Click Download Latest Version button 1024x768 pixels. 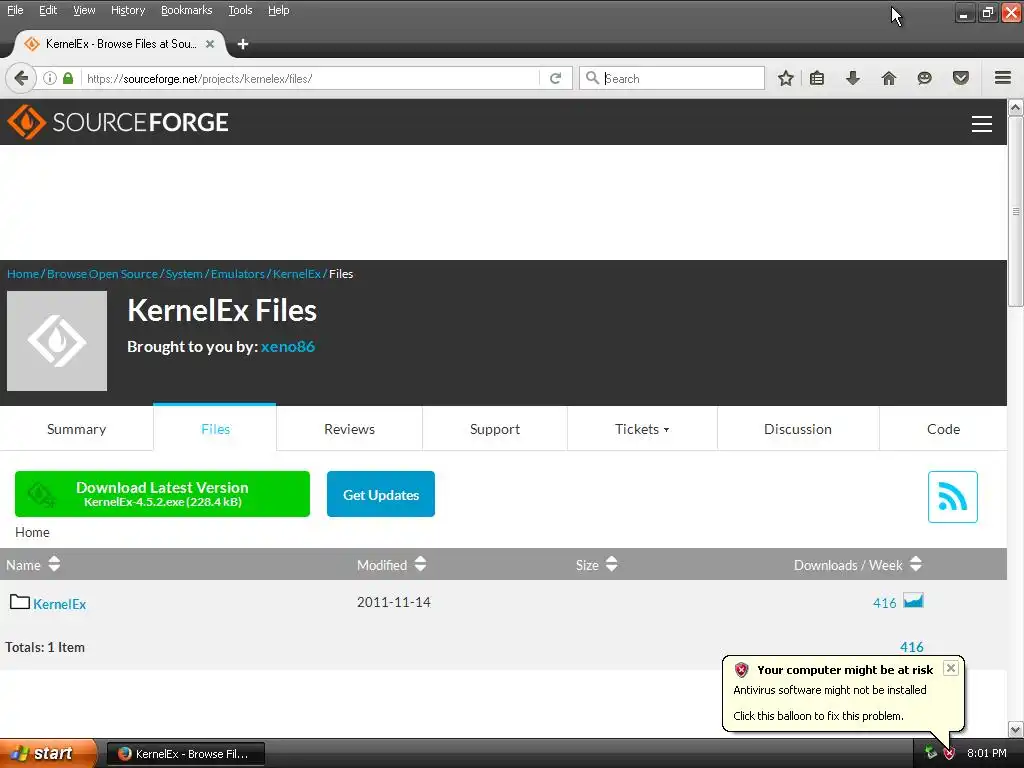tap(162, 494)
